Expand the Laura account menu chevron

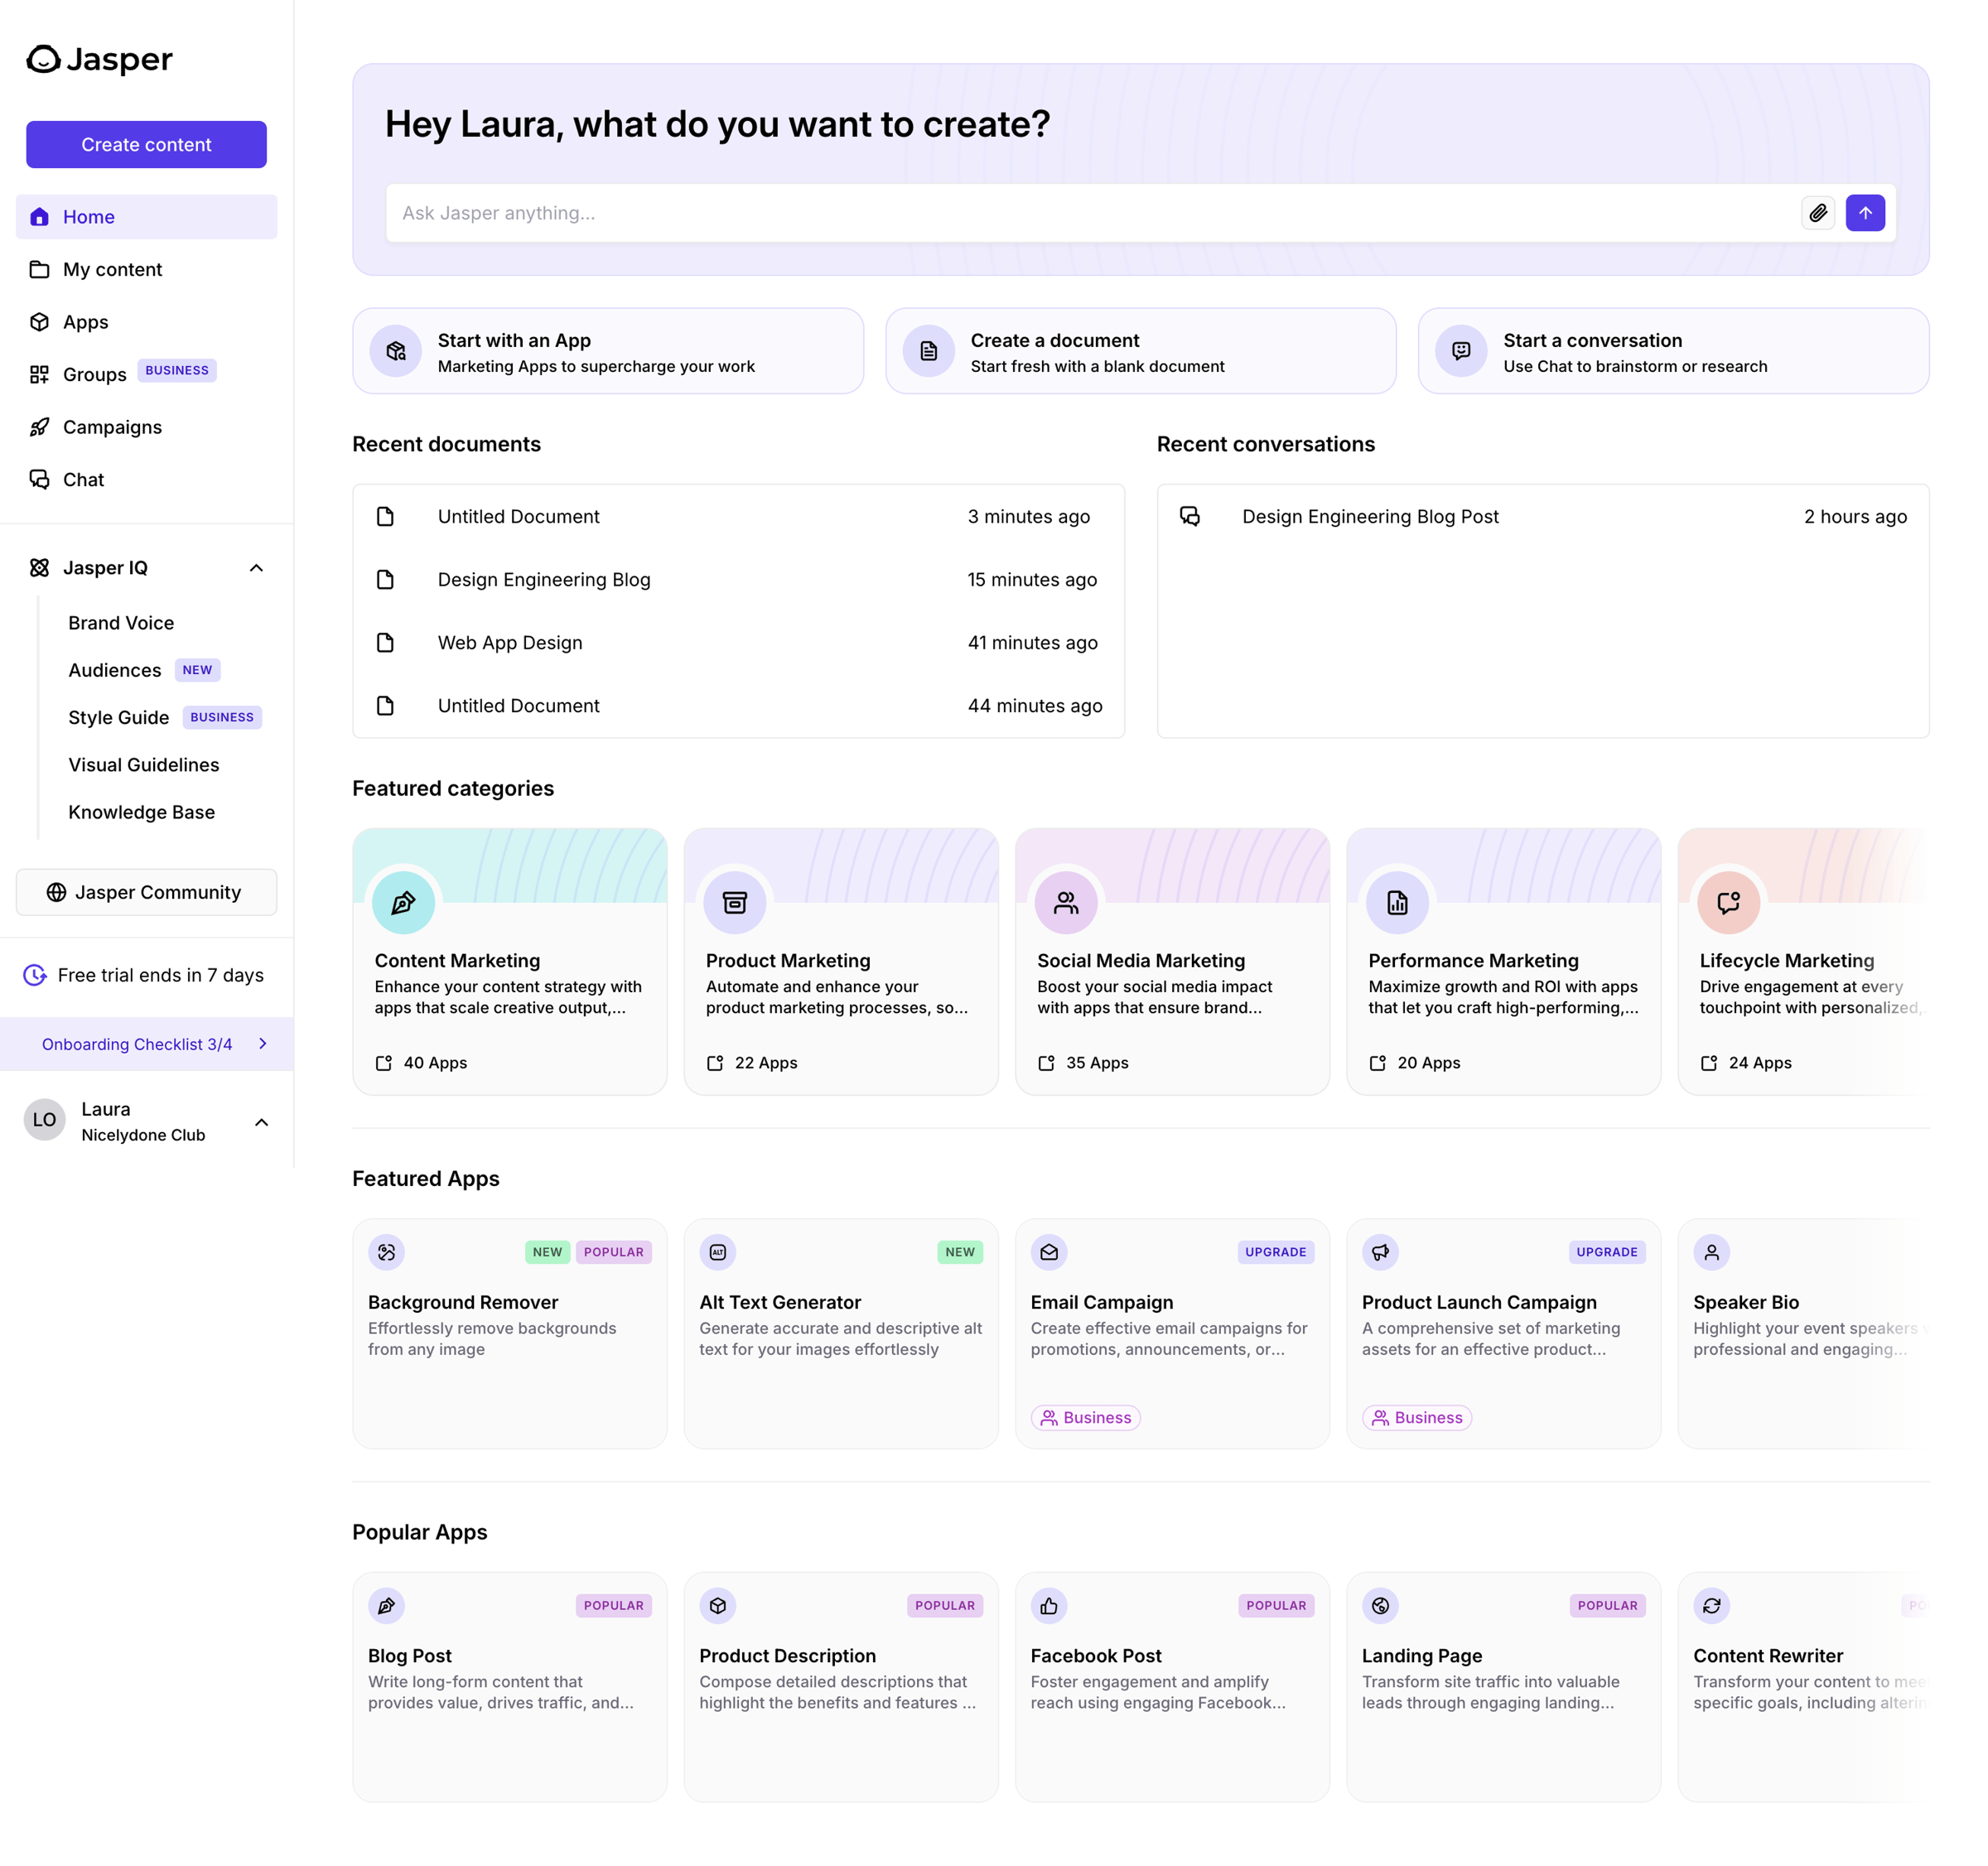tap(262, 1122)
